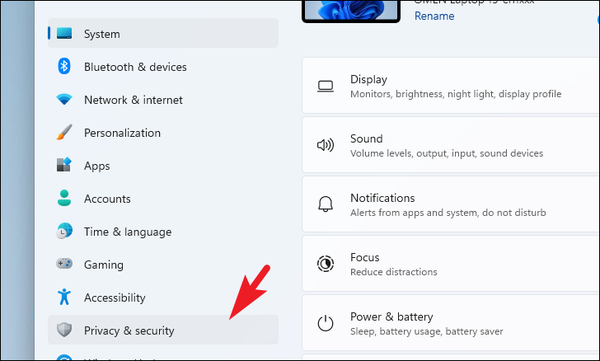Select System in the sidebar
Image resolution: width=600 pixels, height=361 pixels.
163,33
